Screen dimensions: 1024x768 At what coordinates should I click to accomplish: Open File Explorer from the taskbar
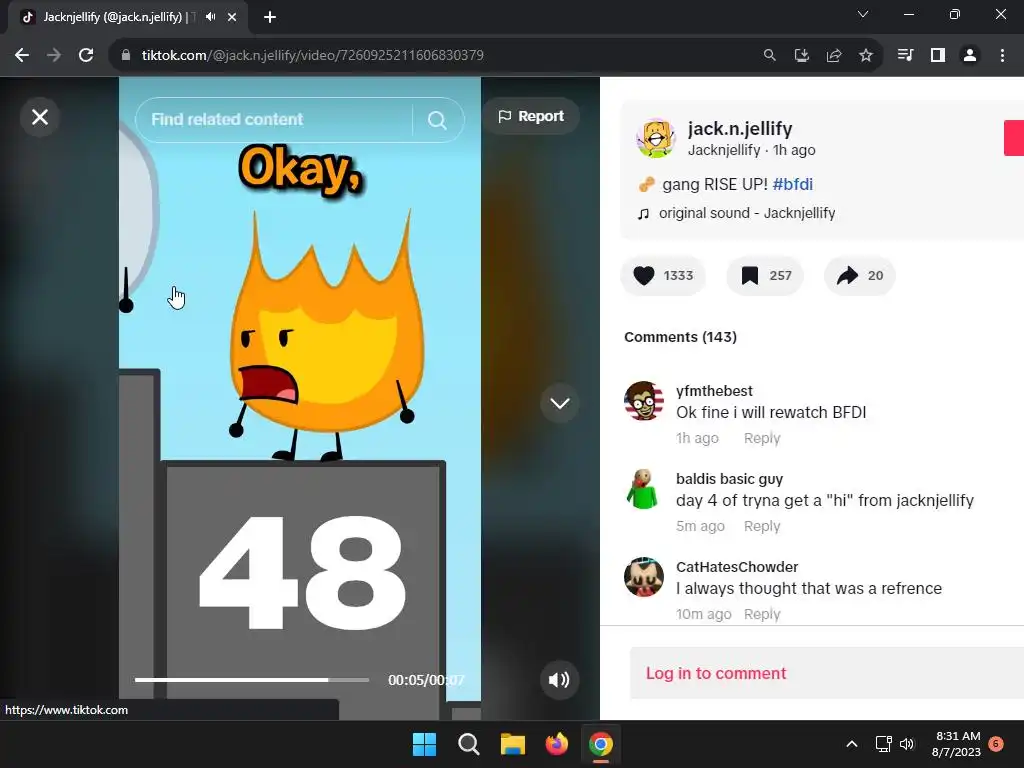point(513,744)
